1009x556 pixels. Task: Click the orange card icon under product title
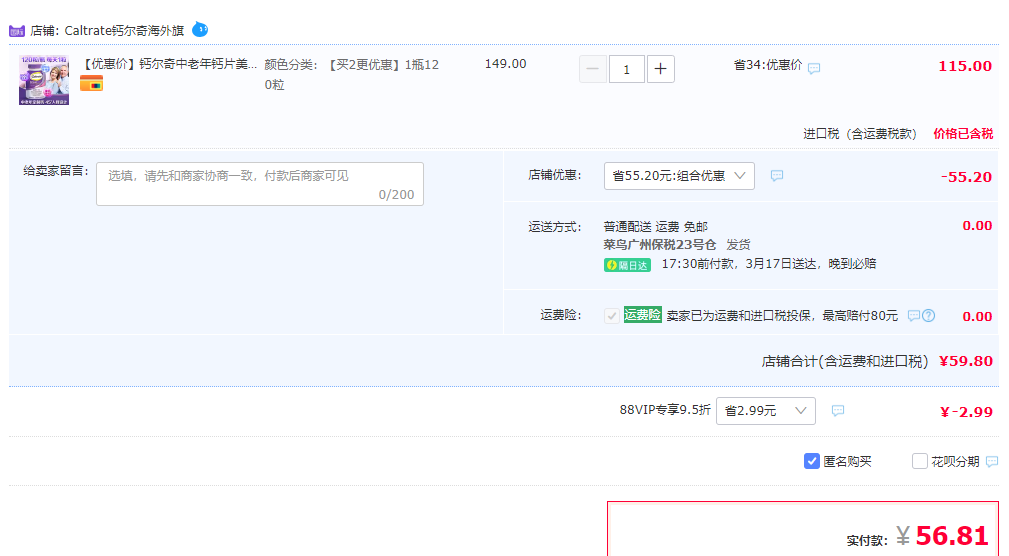tap(91, 84)
